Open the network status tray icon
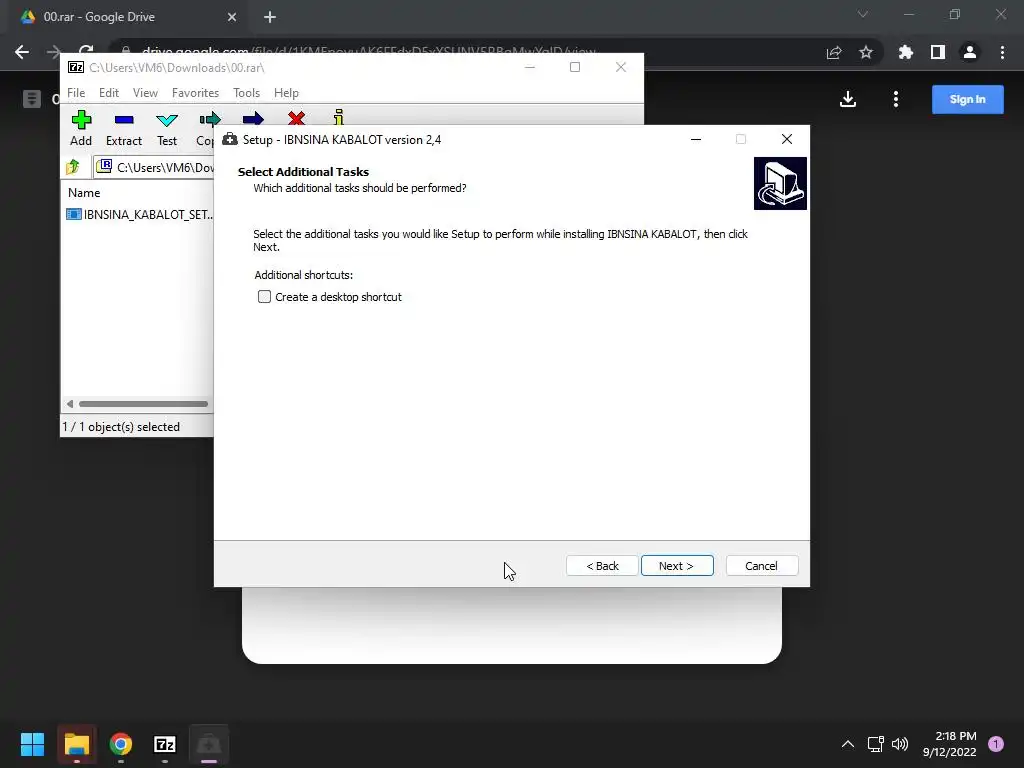 click(875, 744)
